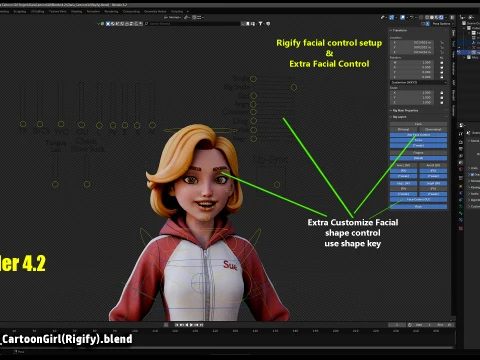This screenshot has width=480, height=360.
Task: Toggle the Face (Primary) rig layer
Action: [x=403, y=129]
